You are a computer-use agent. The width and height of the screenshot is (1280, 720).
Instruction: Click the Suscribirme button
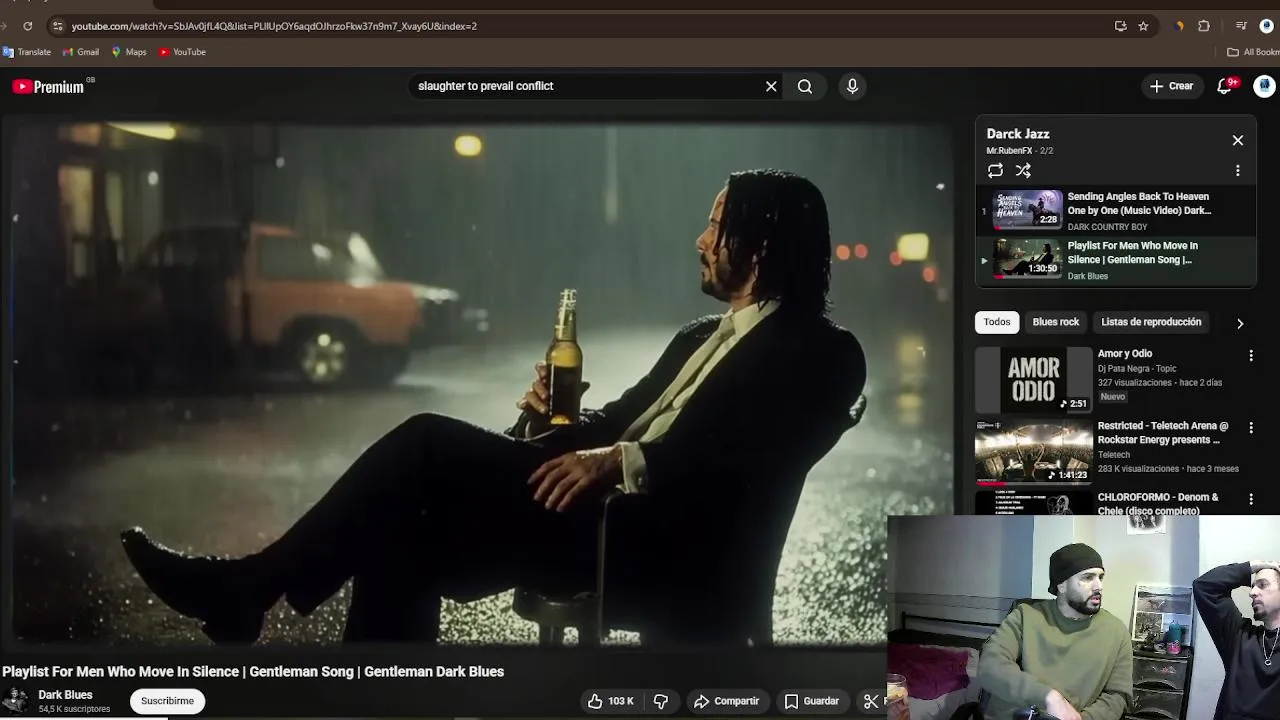167,701
